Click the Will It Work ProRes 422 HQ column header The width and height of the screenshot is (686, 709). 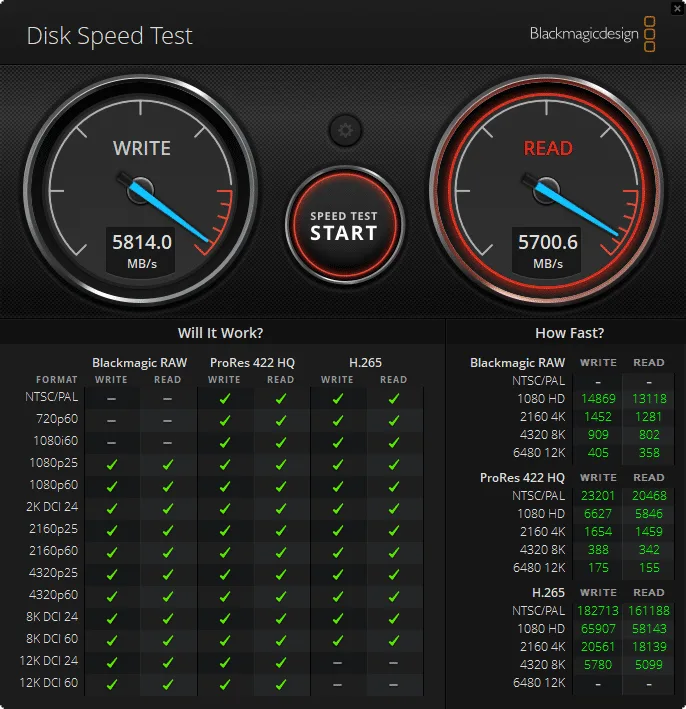(x=252, y=363)
